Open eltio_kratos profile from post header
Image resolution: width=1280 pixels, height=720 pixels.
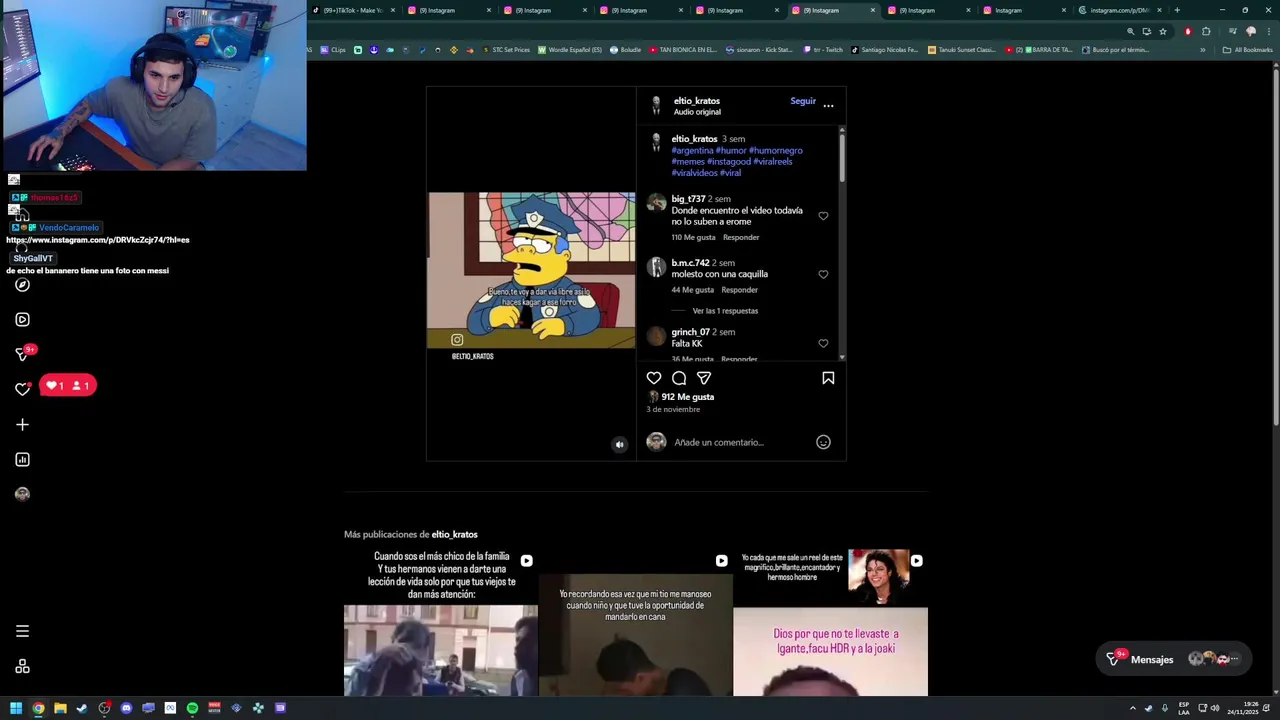coord(697,101)
